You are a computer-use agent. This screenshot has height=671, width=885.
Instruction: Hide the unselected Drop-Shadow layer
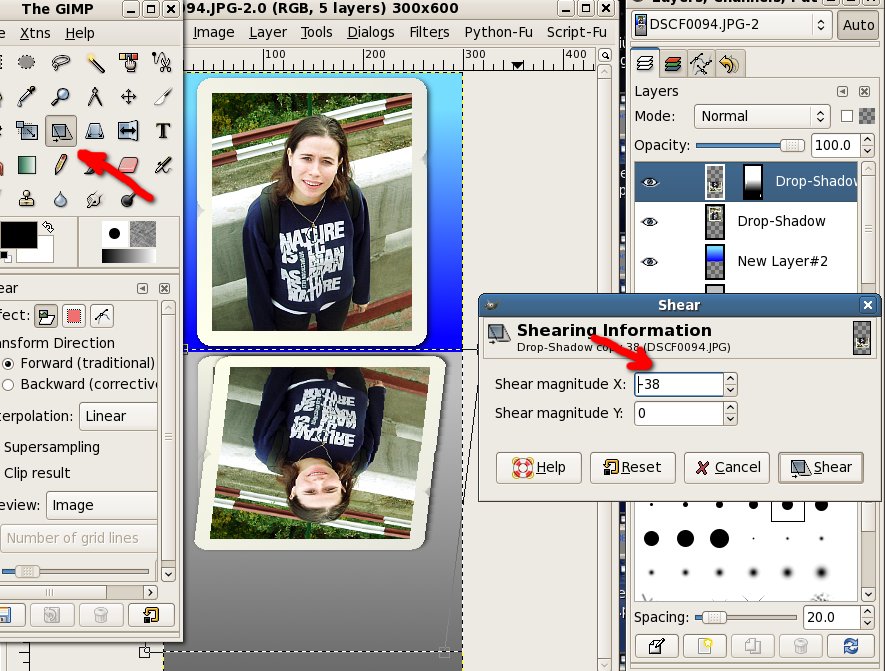pos(650,222)
